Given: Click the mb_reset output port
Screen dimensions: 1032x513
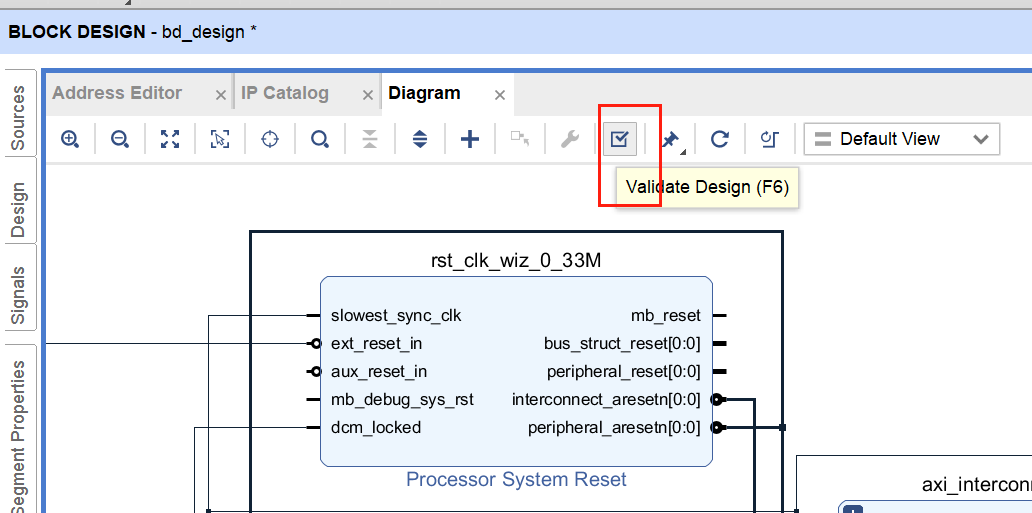Looking at the screenshot, I should tap(666, 315).
